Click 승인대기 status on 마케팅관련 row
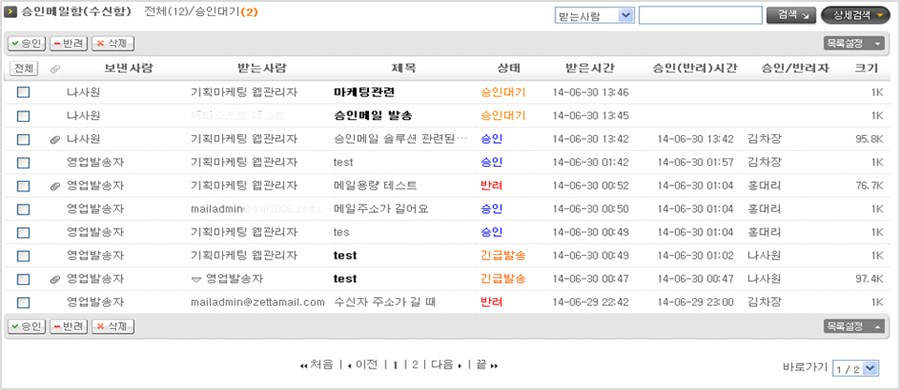Screen dimensions: 900x390 pyautogui.click(x=503, y=92)
